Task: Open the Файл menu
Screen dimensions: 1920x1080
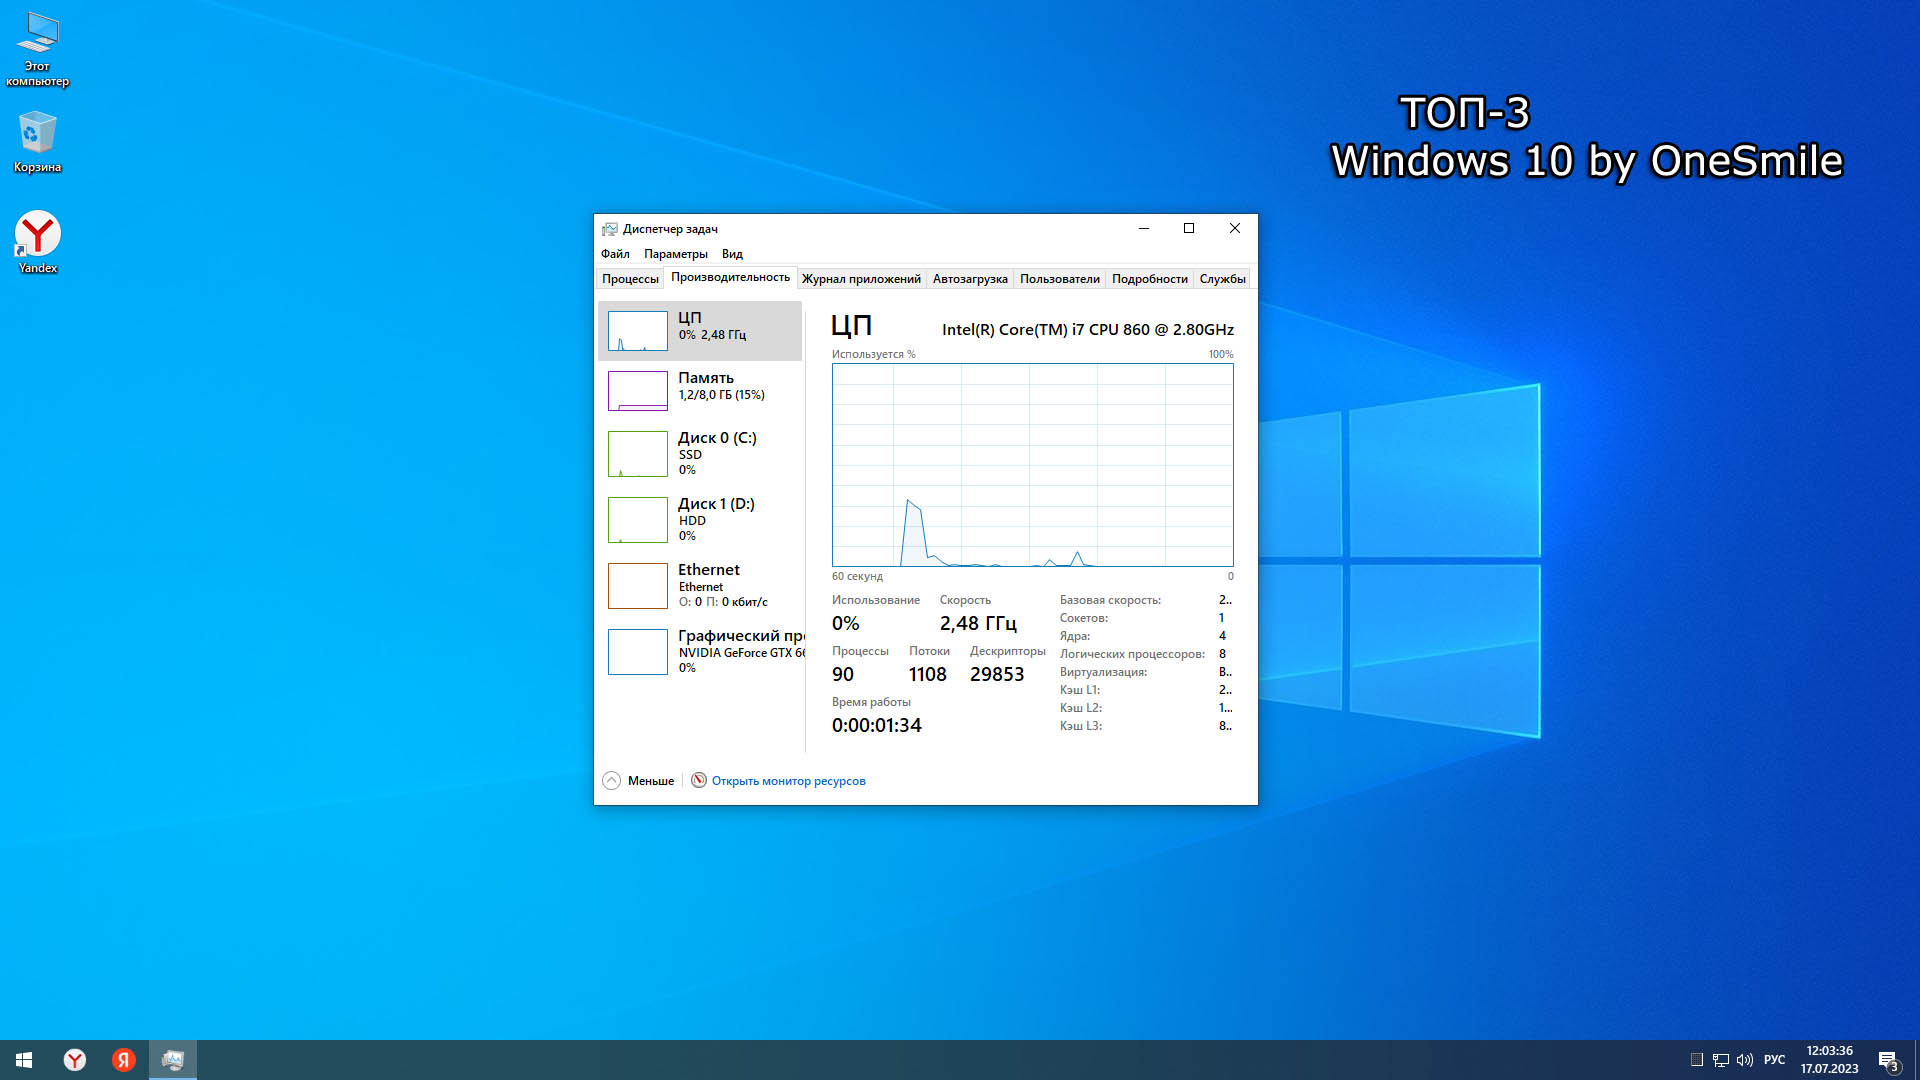Action: [x=615, y=254]
